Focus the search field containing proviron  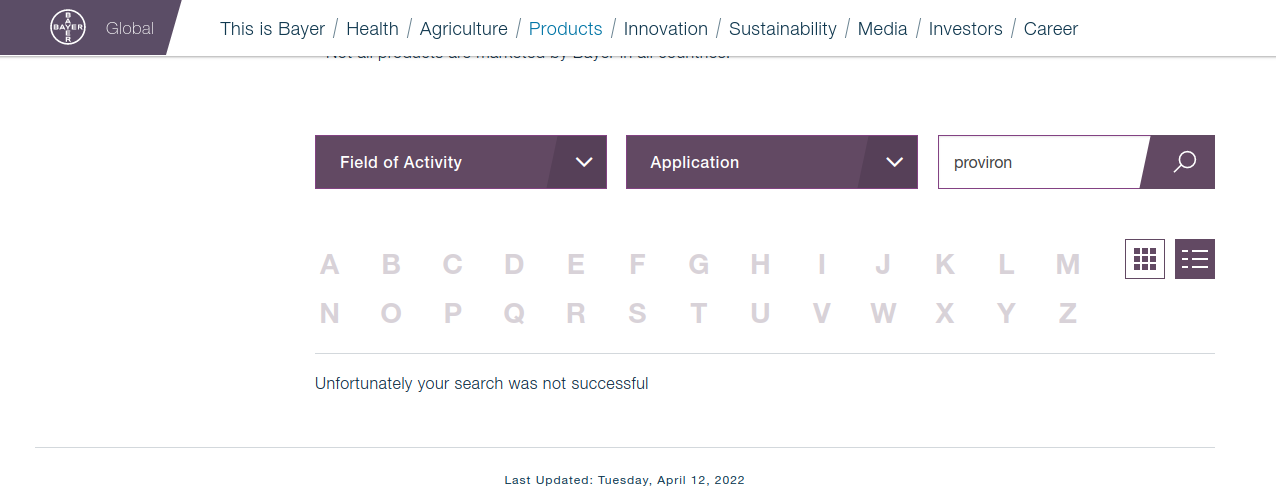point(1038,162)
